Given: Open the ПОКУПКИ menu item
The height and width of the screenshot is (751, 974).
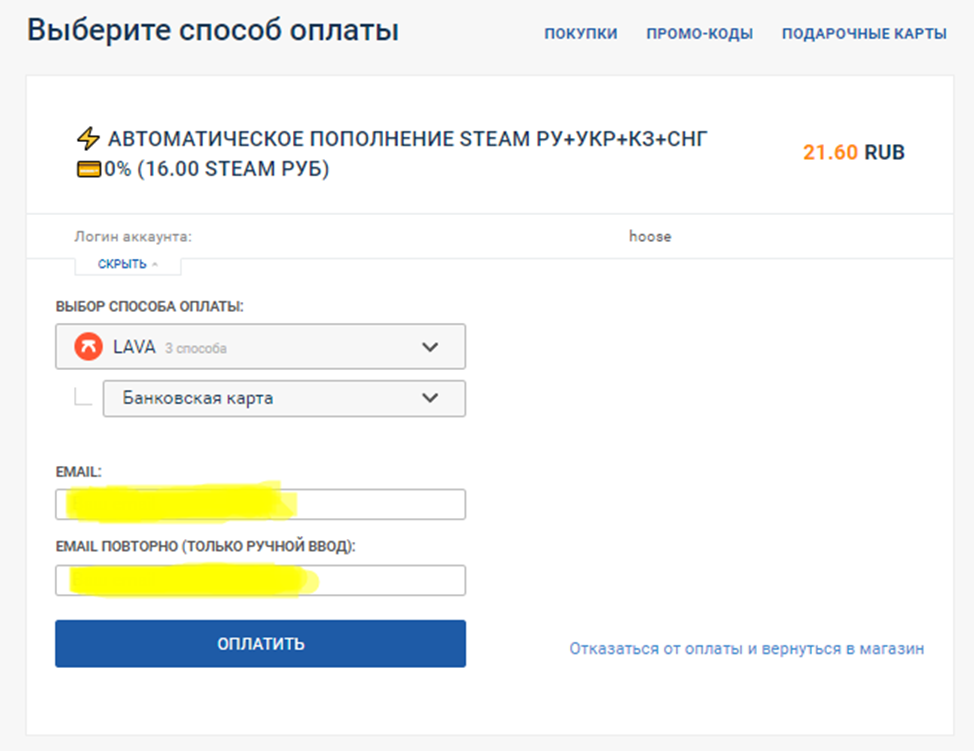Looking at the screenshot, I should (580, 34).
